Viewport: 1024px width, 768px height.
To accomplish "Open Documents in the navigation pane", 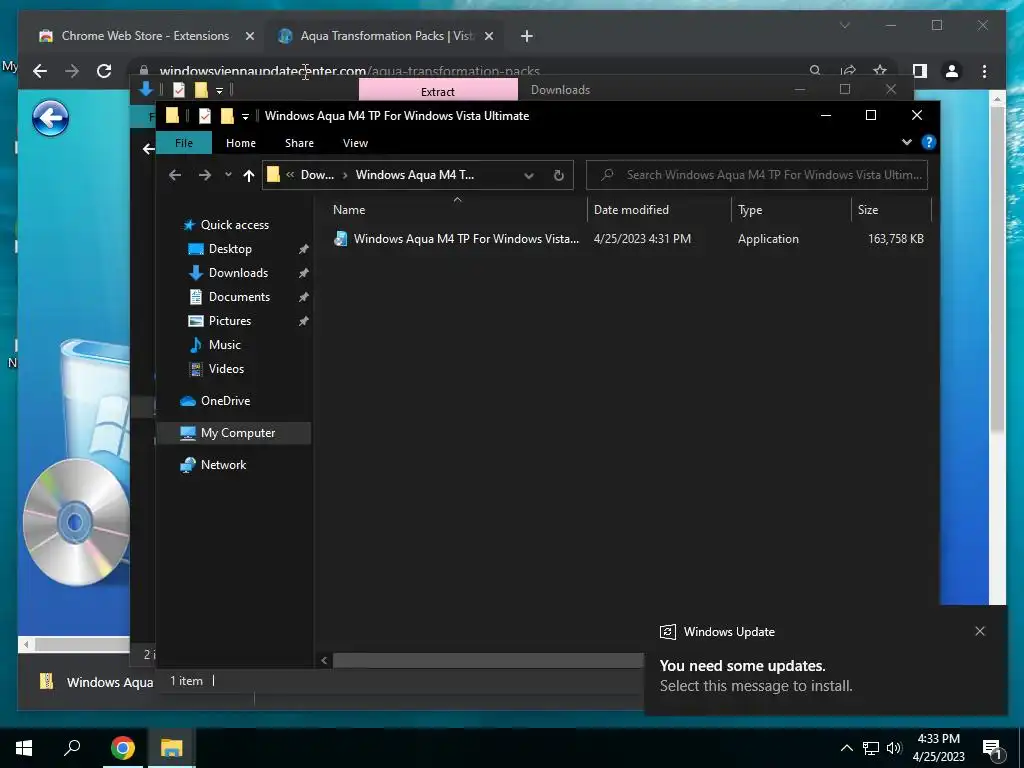I will [x=239, y=296].
